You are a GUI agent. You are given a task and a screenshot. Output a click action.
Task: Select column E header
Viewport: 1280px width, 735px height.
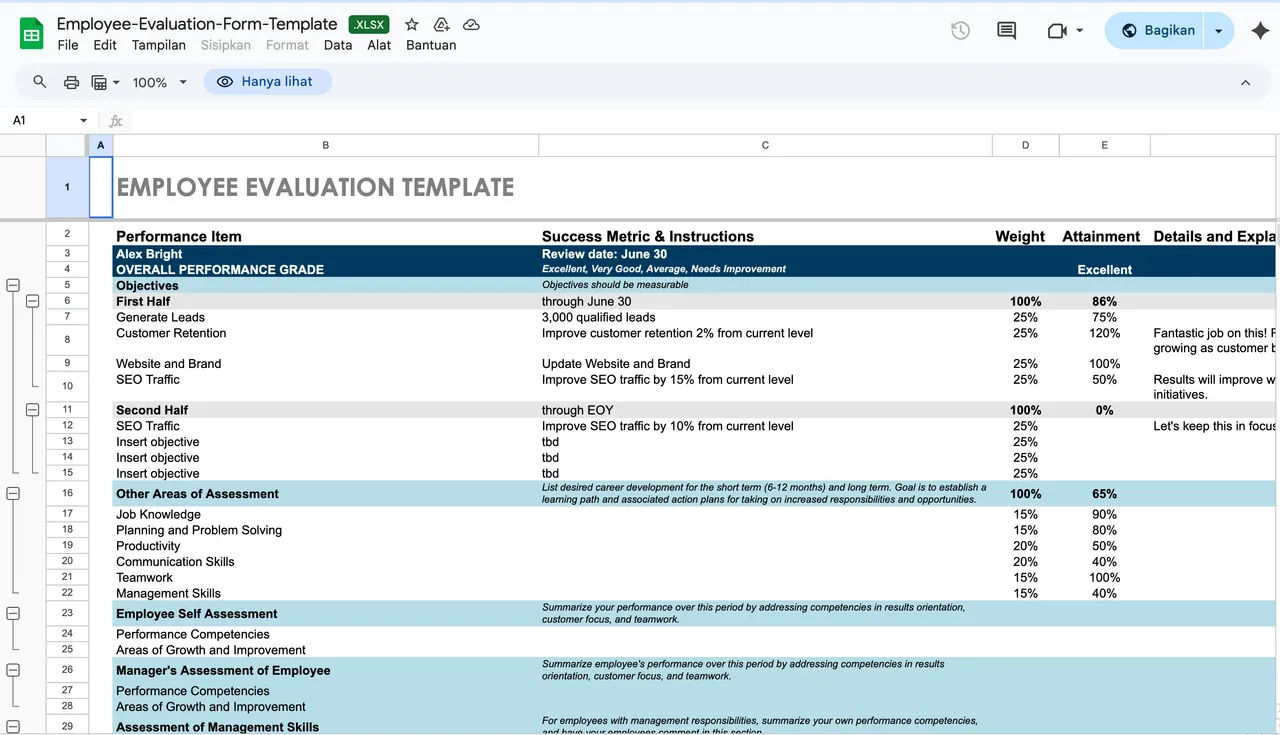(1105, 145)
